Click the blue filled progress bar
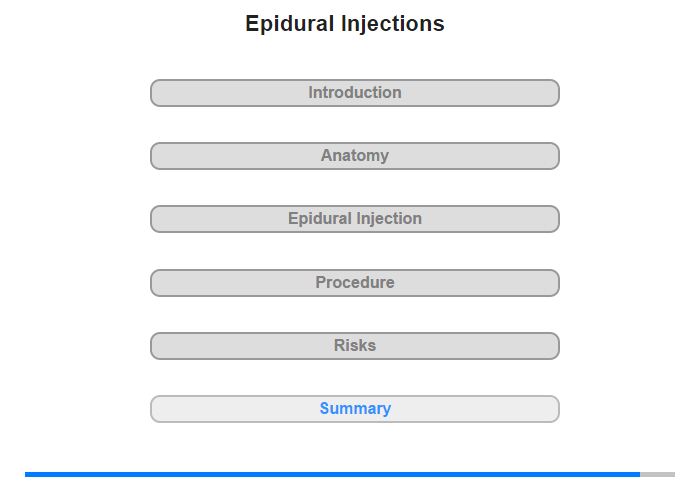Image resolution: width=700 pixels, height=480 pixels. click(x=332, y=474)
